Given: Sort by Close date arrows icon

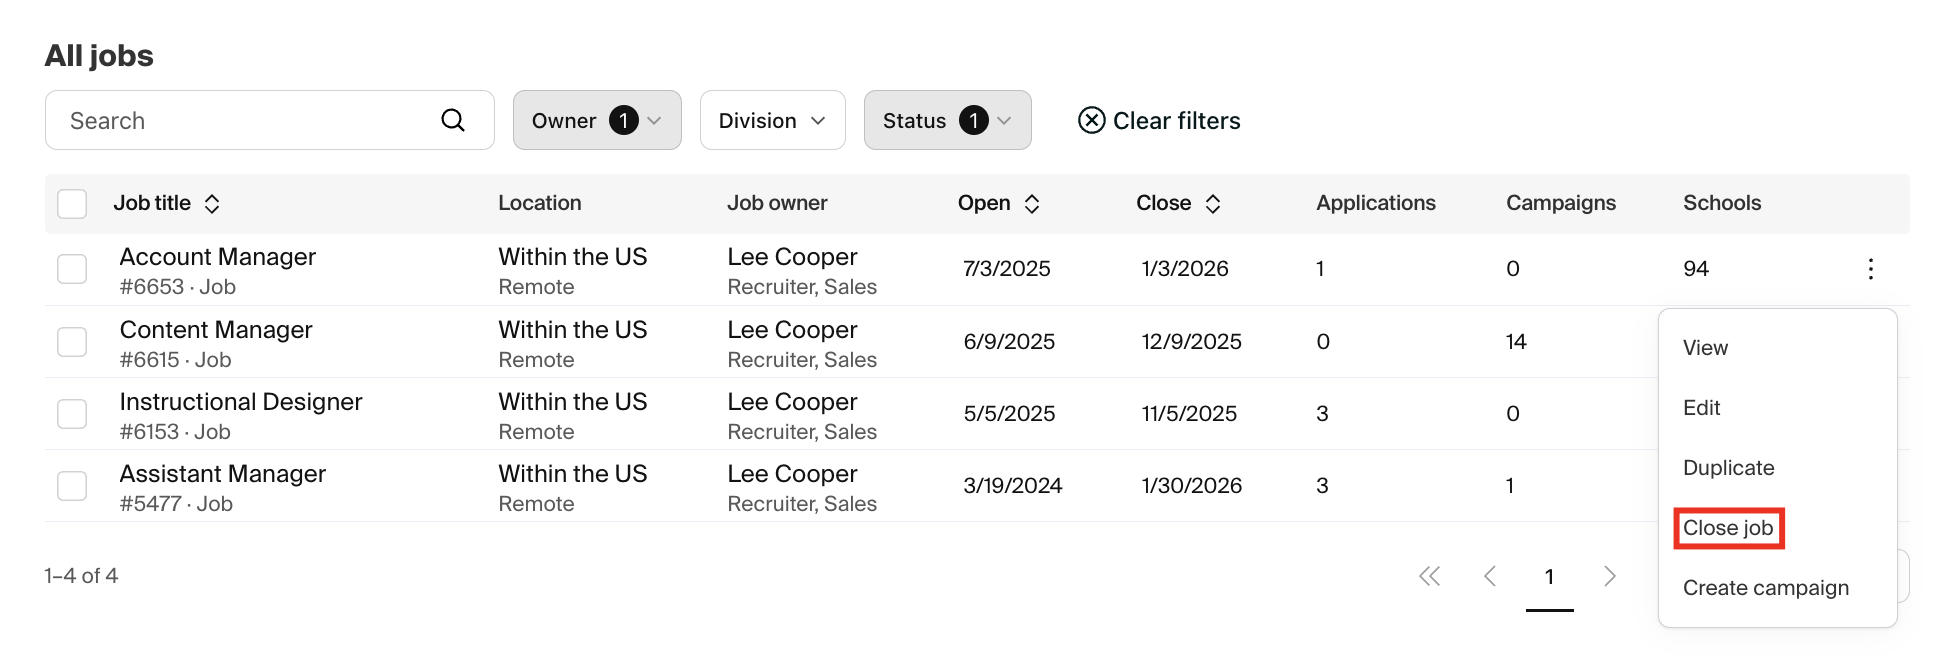Looking at the screenshot, I should coord(1213,204).
